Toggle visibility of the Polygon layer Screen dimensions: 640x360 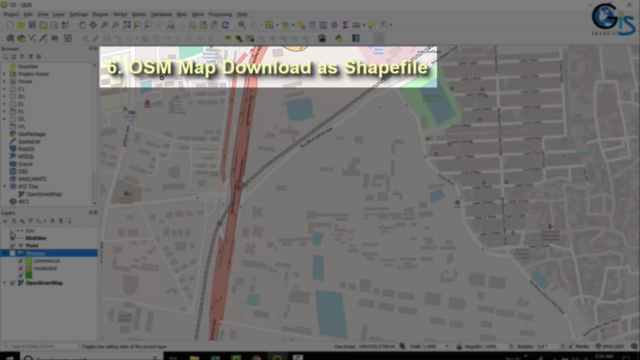tap(13, 253)
